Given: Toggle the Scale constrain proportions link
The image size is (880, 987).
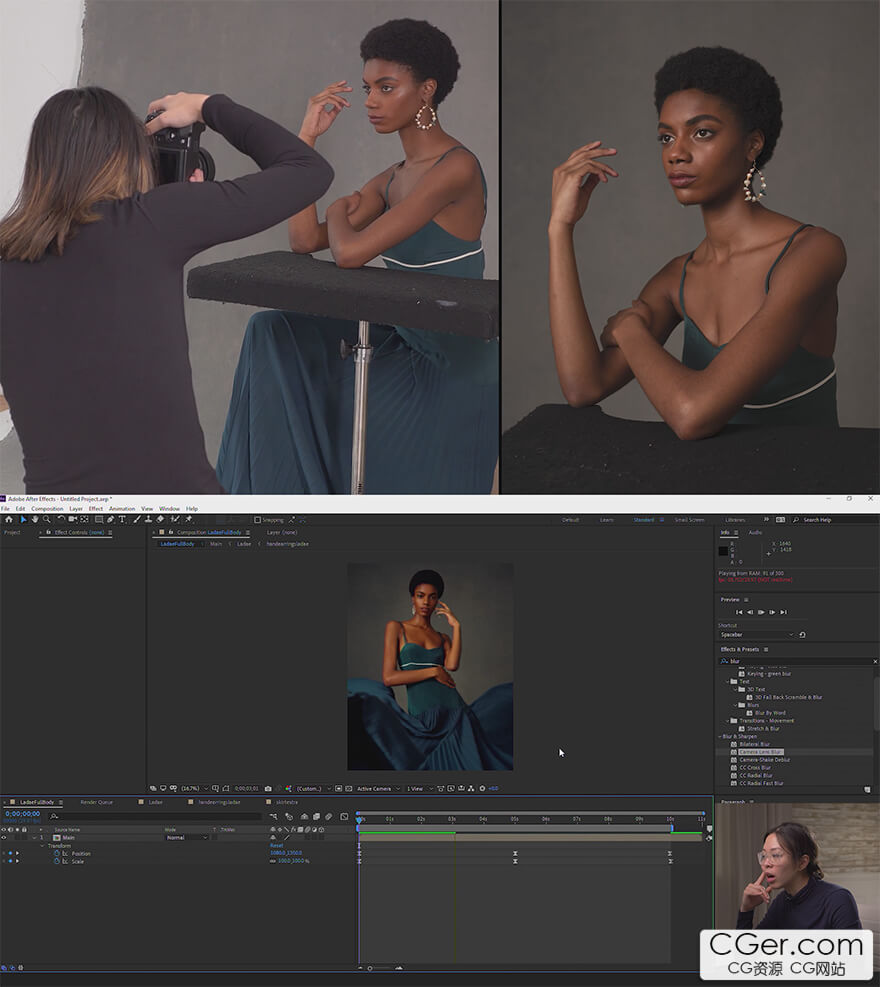Looking at the screenshot, I should click(273, 861).
